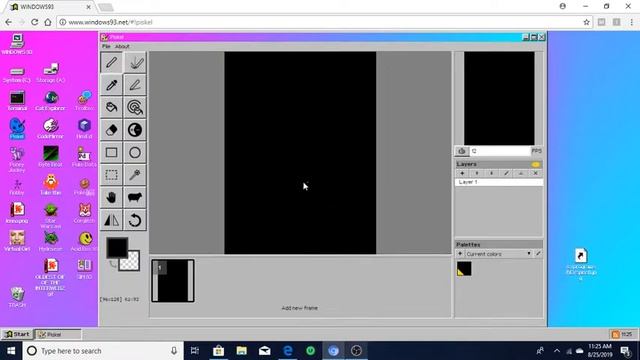The height and width of the screenshot is (360, 640).
Task: Click the add palette plus button
Action: coord(460,254)
